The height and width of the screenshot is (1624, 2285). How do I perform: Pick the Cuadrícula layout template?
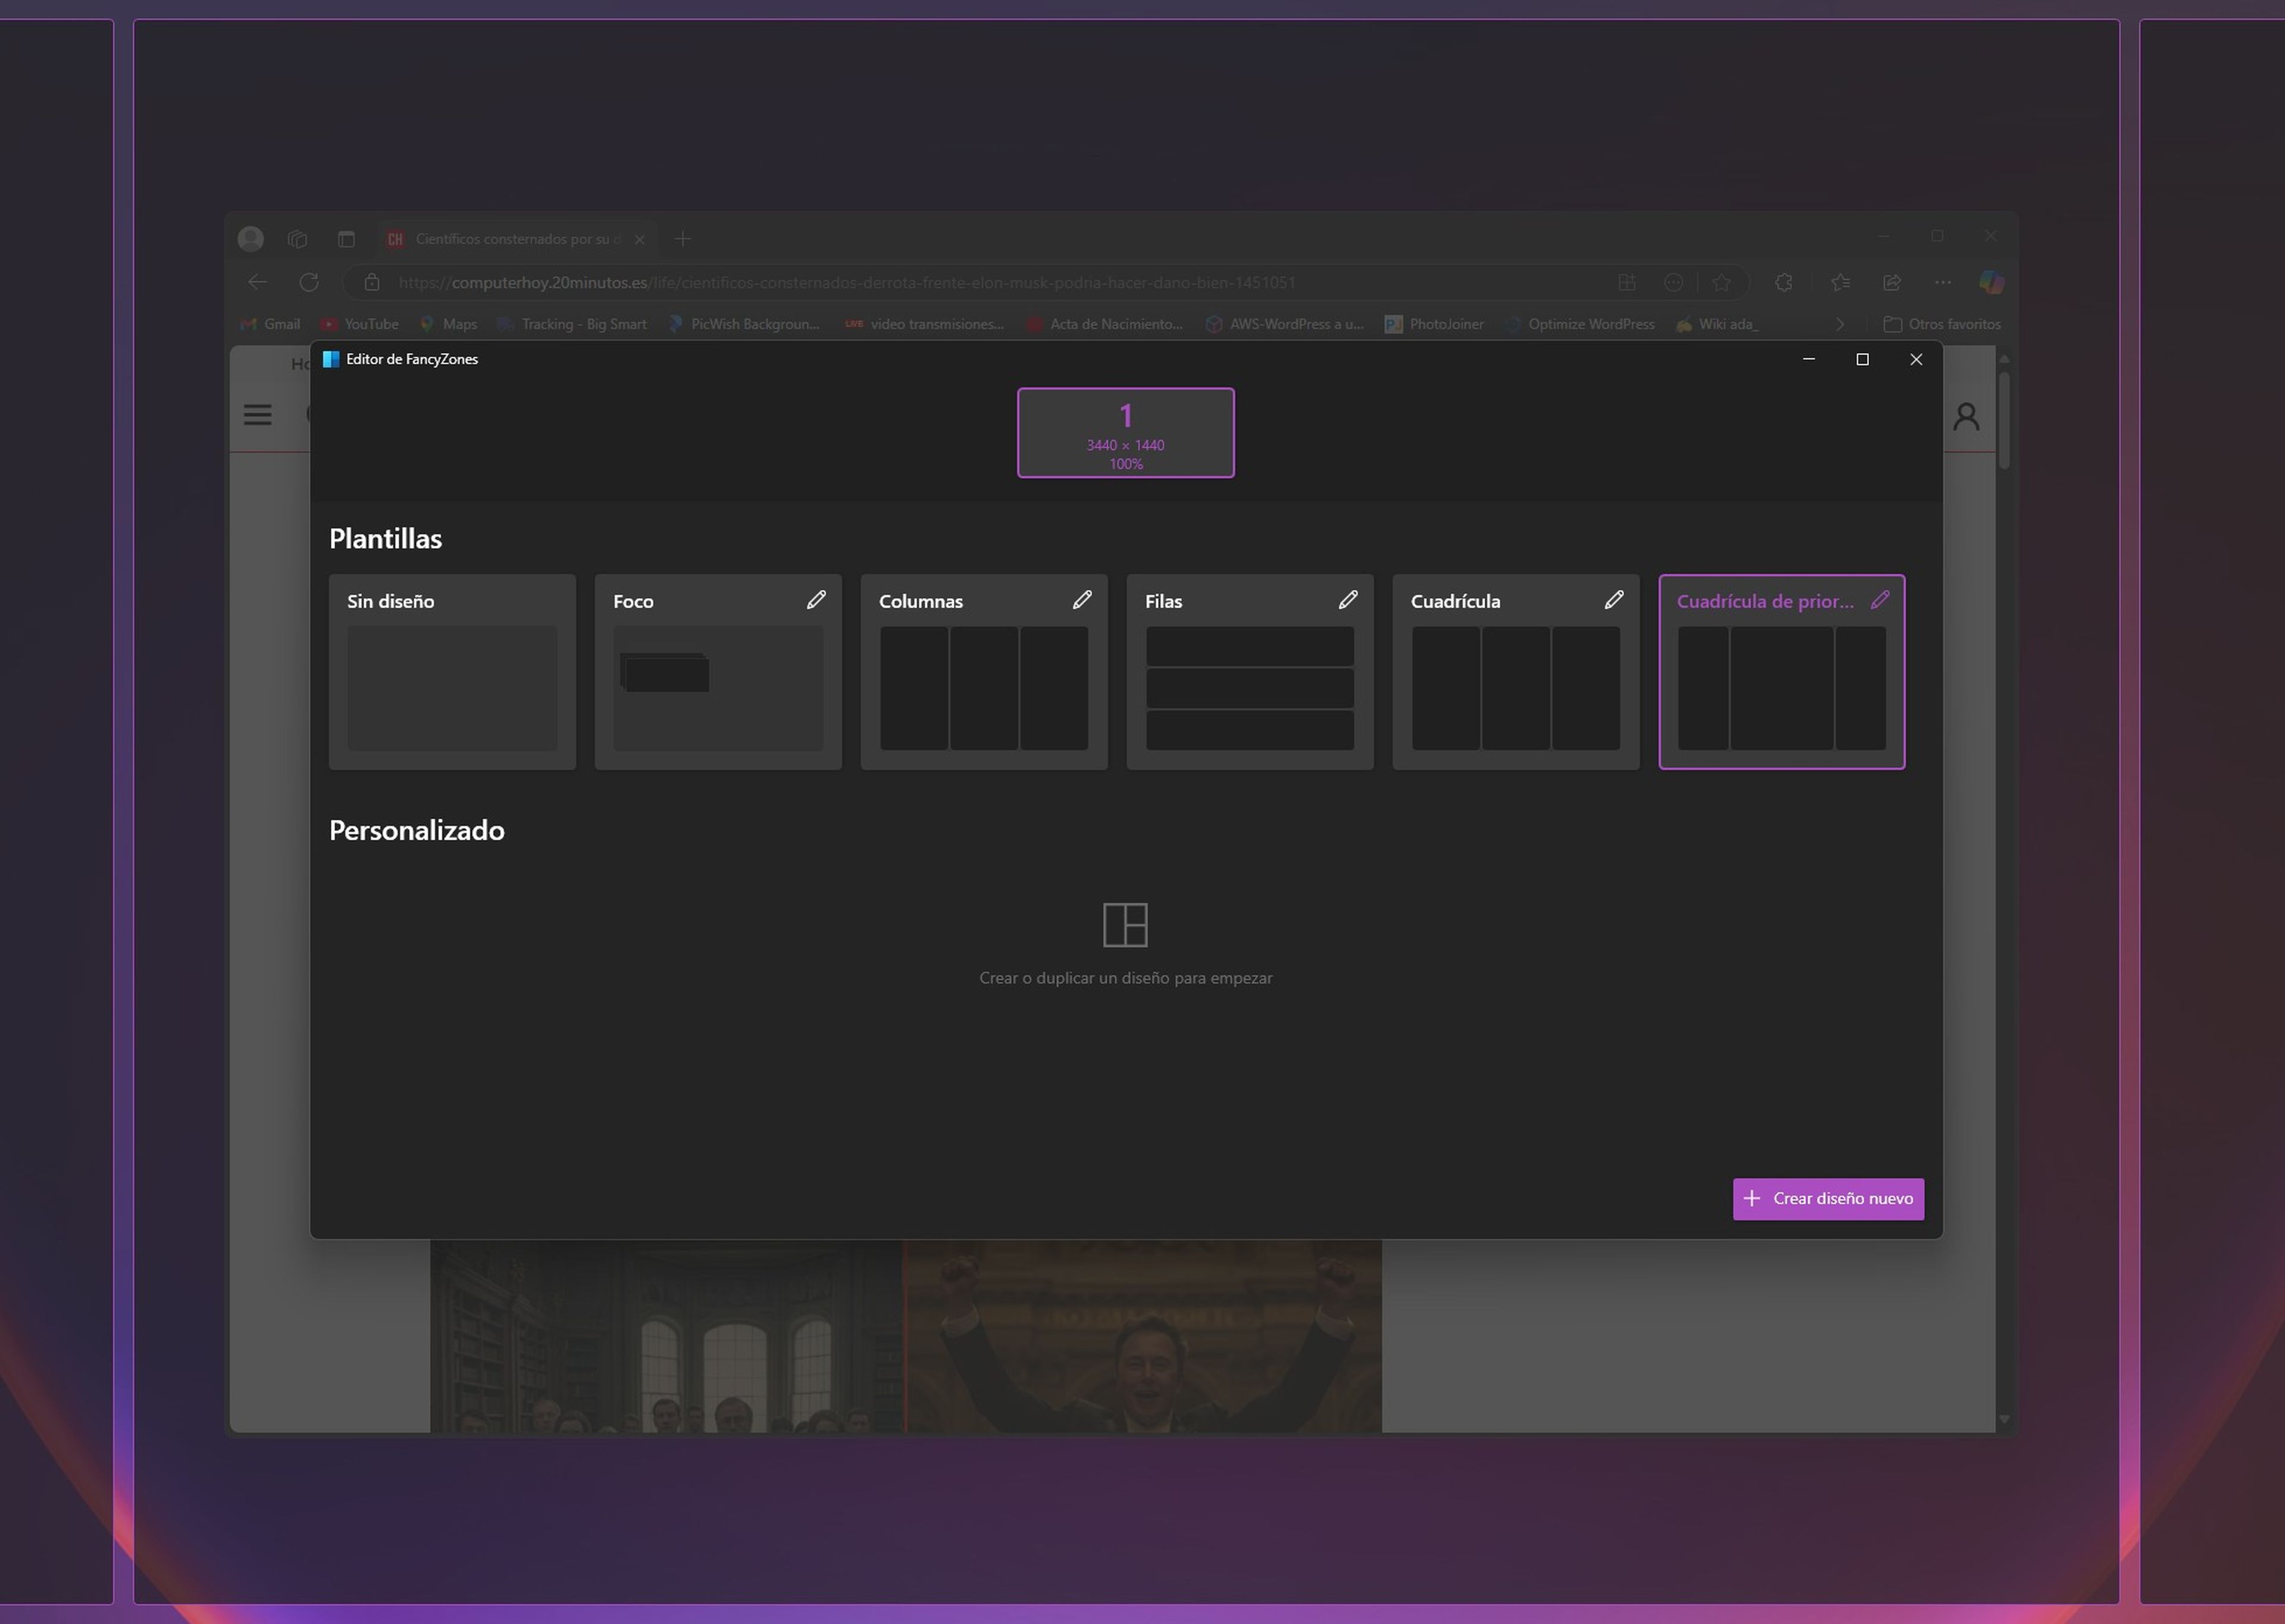point(1516,672)
